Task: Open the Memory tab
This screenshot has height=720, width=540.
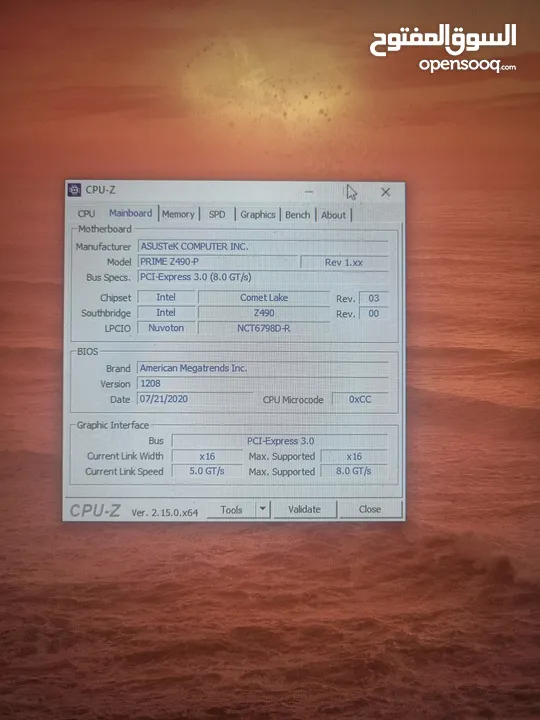Action: pos(178,214)
